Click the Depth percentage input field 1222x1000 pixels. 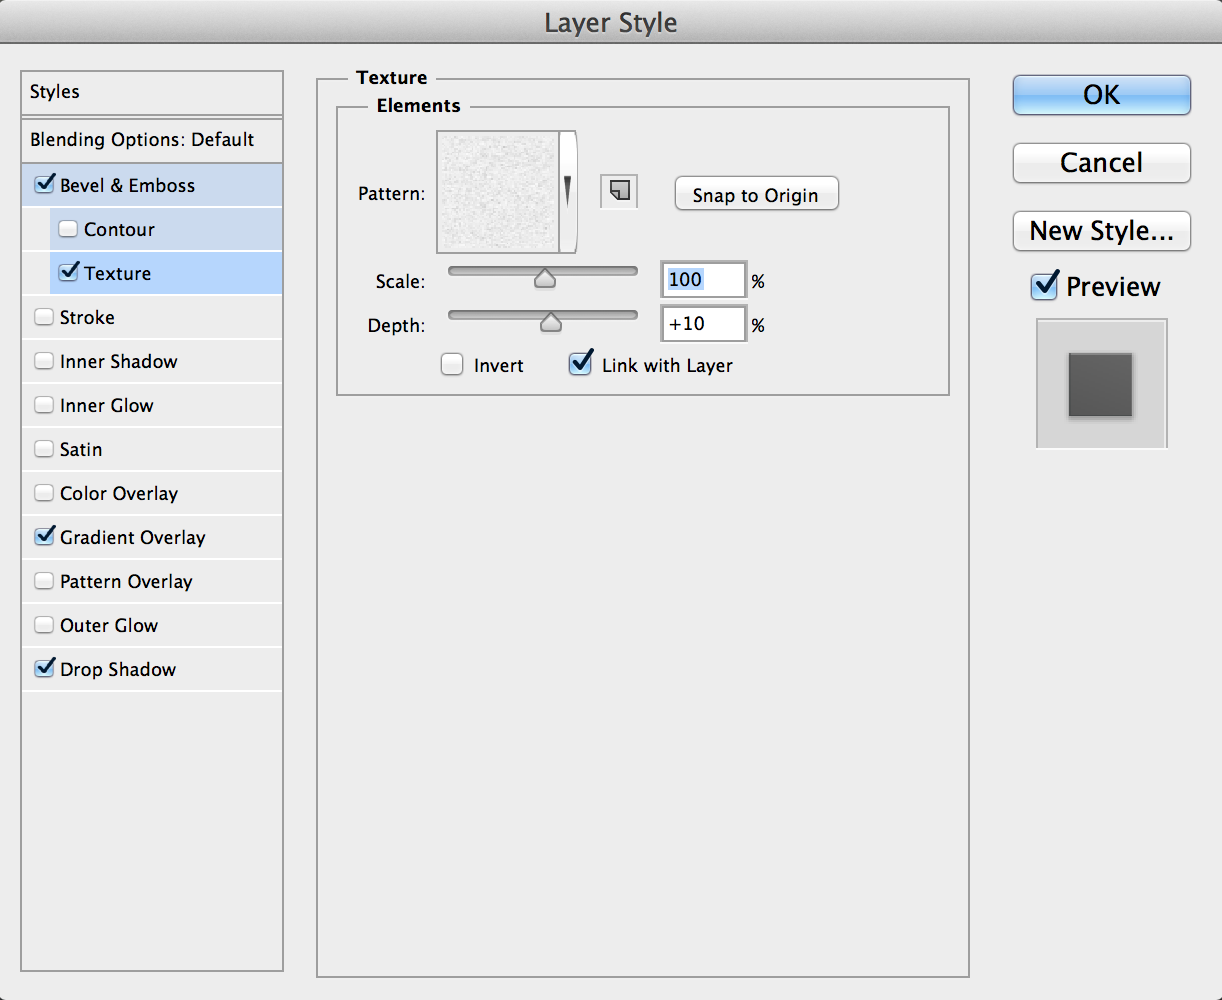click(x=703, y=324)
